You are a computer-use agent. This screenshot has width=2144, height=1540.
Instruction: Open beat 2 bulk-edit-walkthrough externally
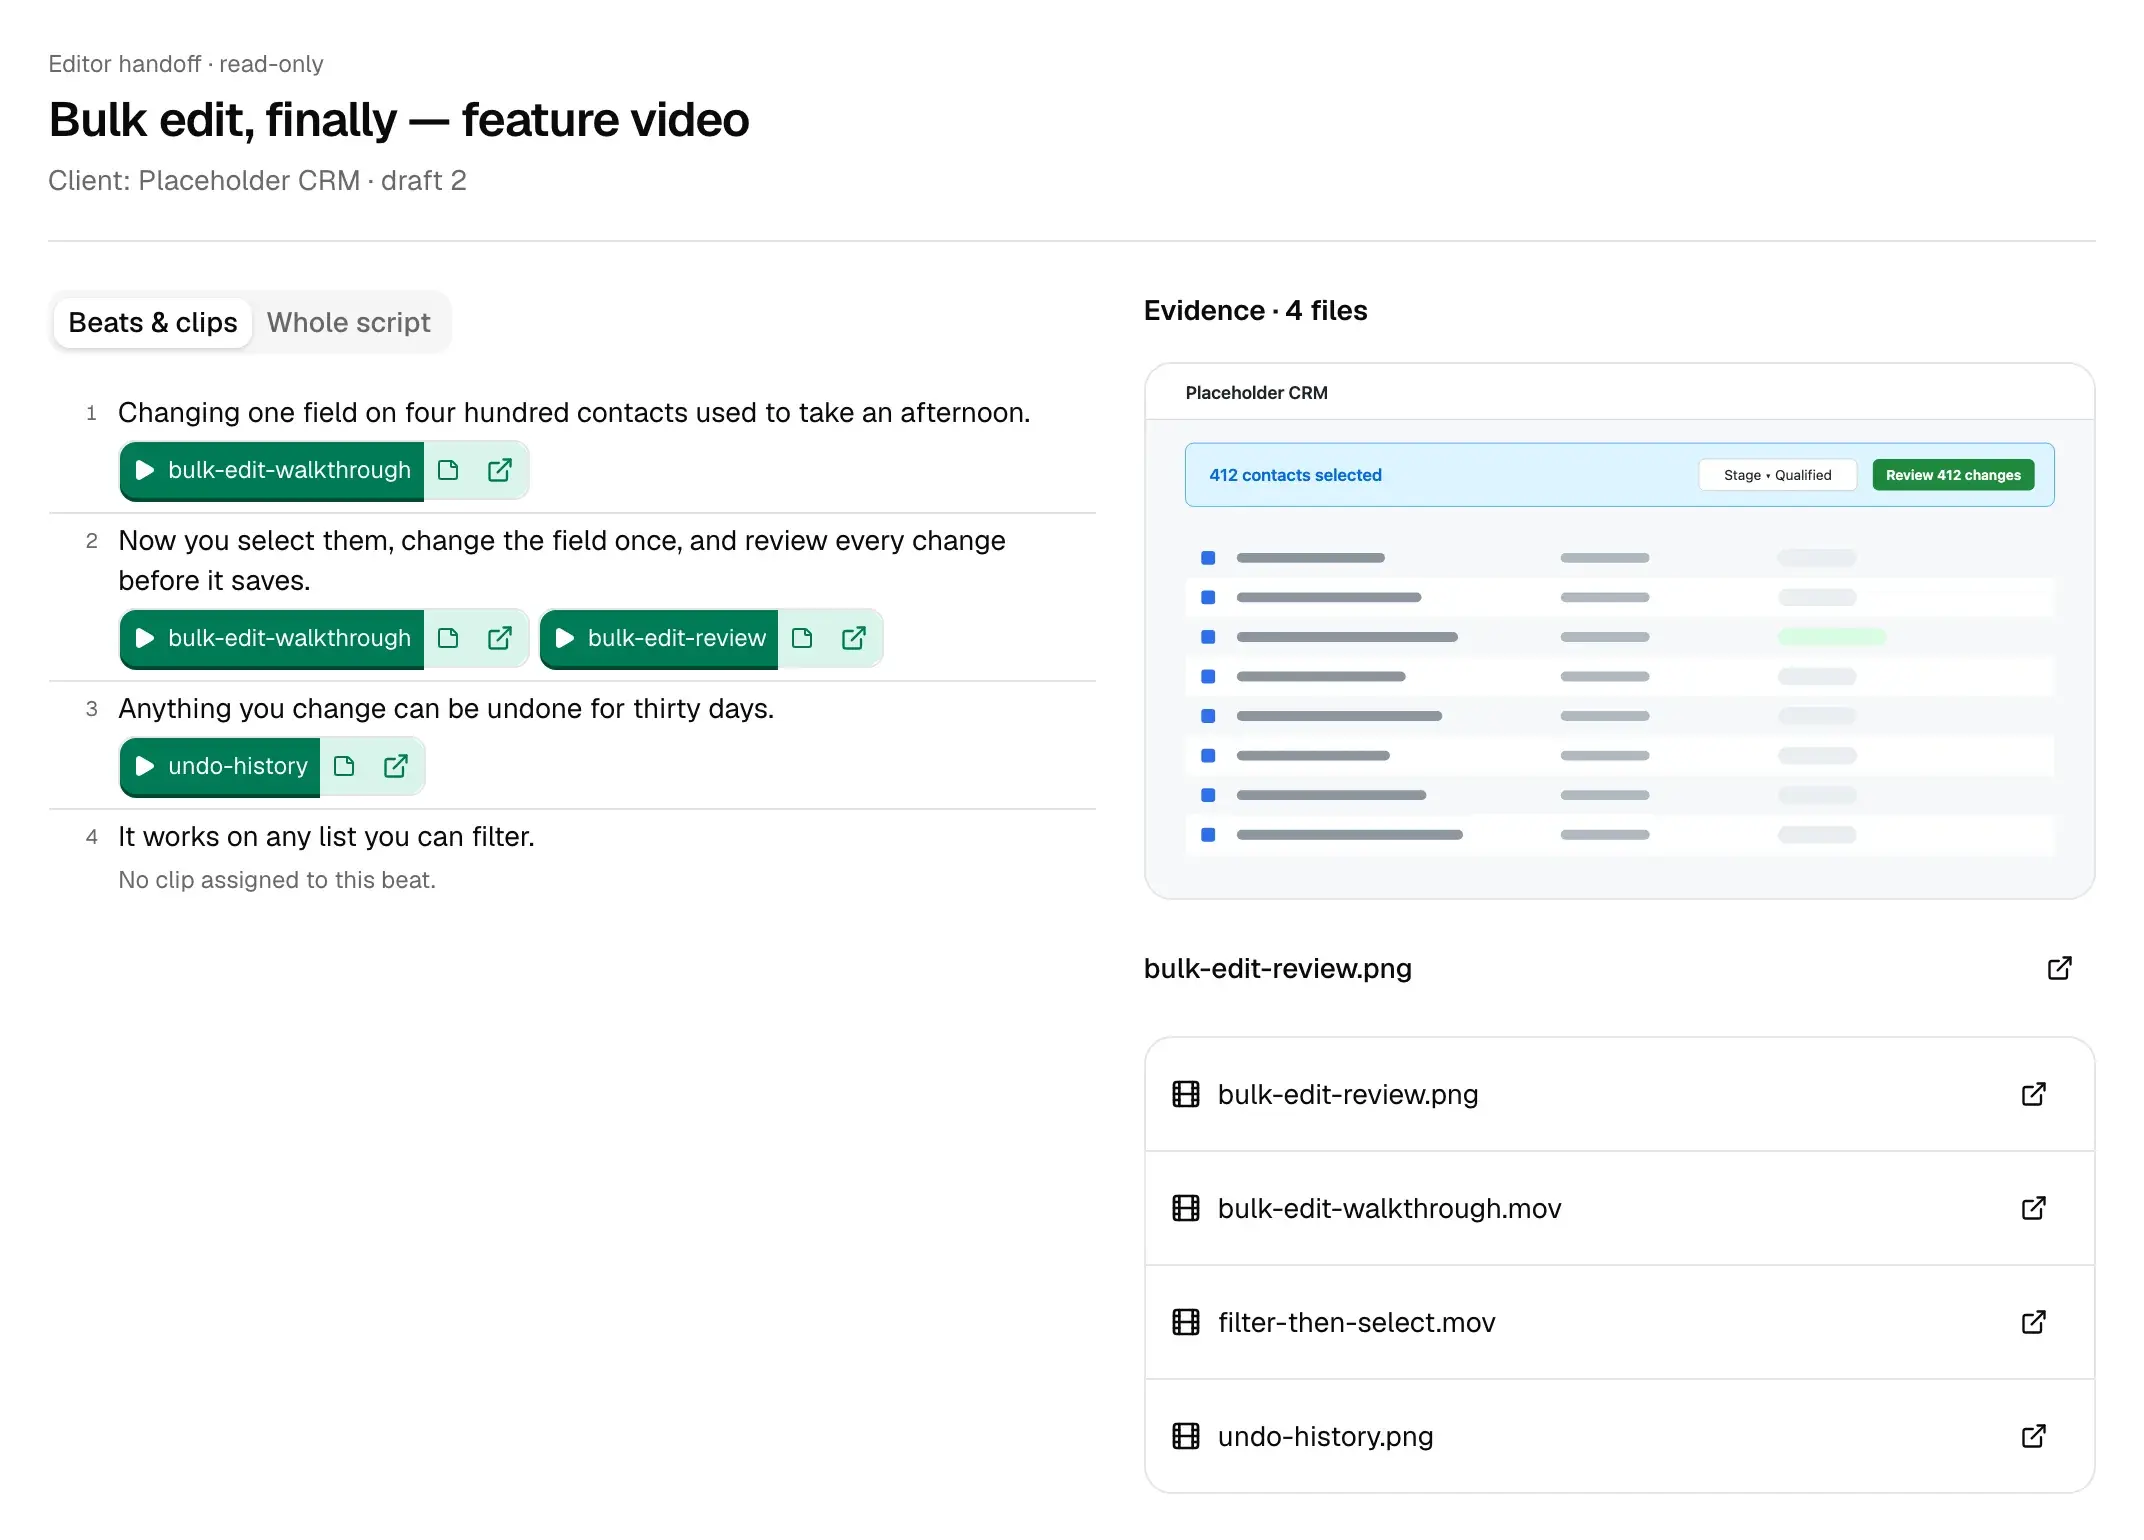coord(499,638)
